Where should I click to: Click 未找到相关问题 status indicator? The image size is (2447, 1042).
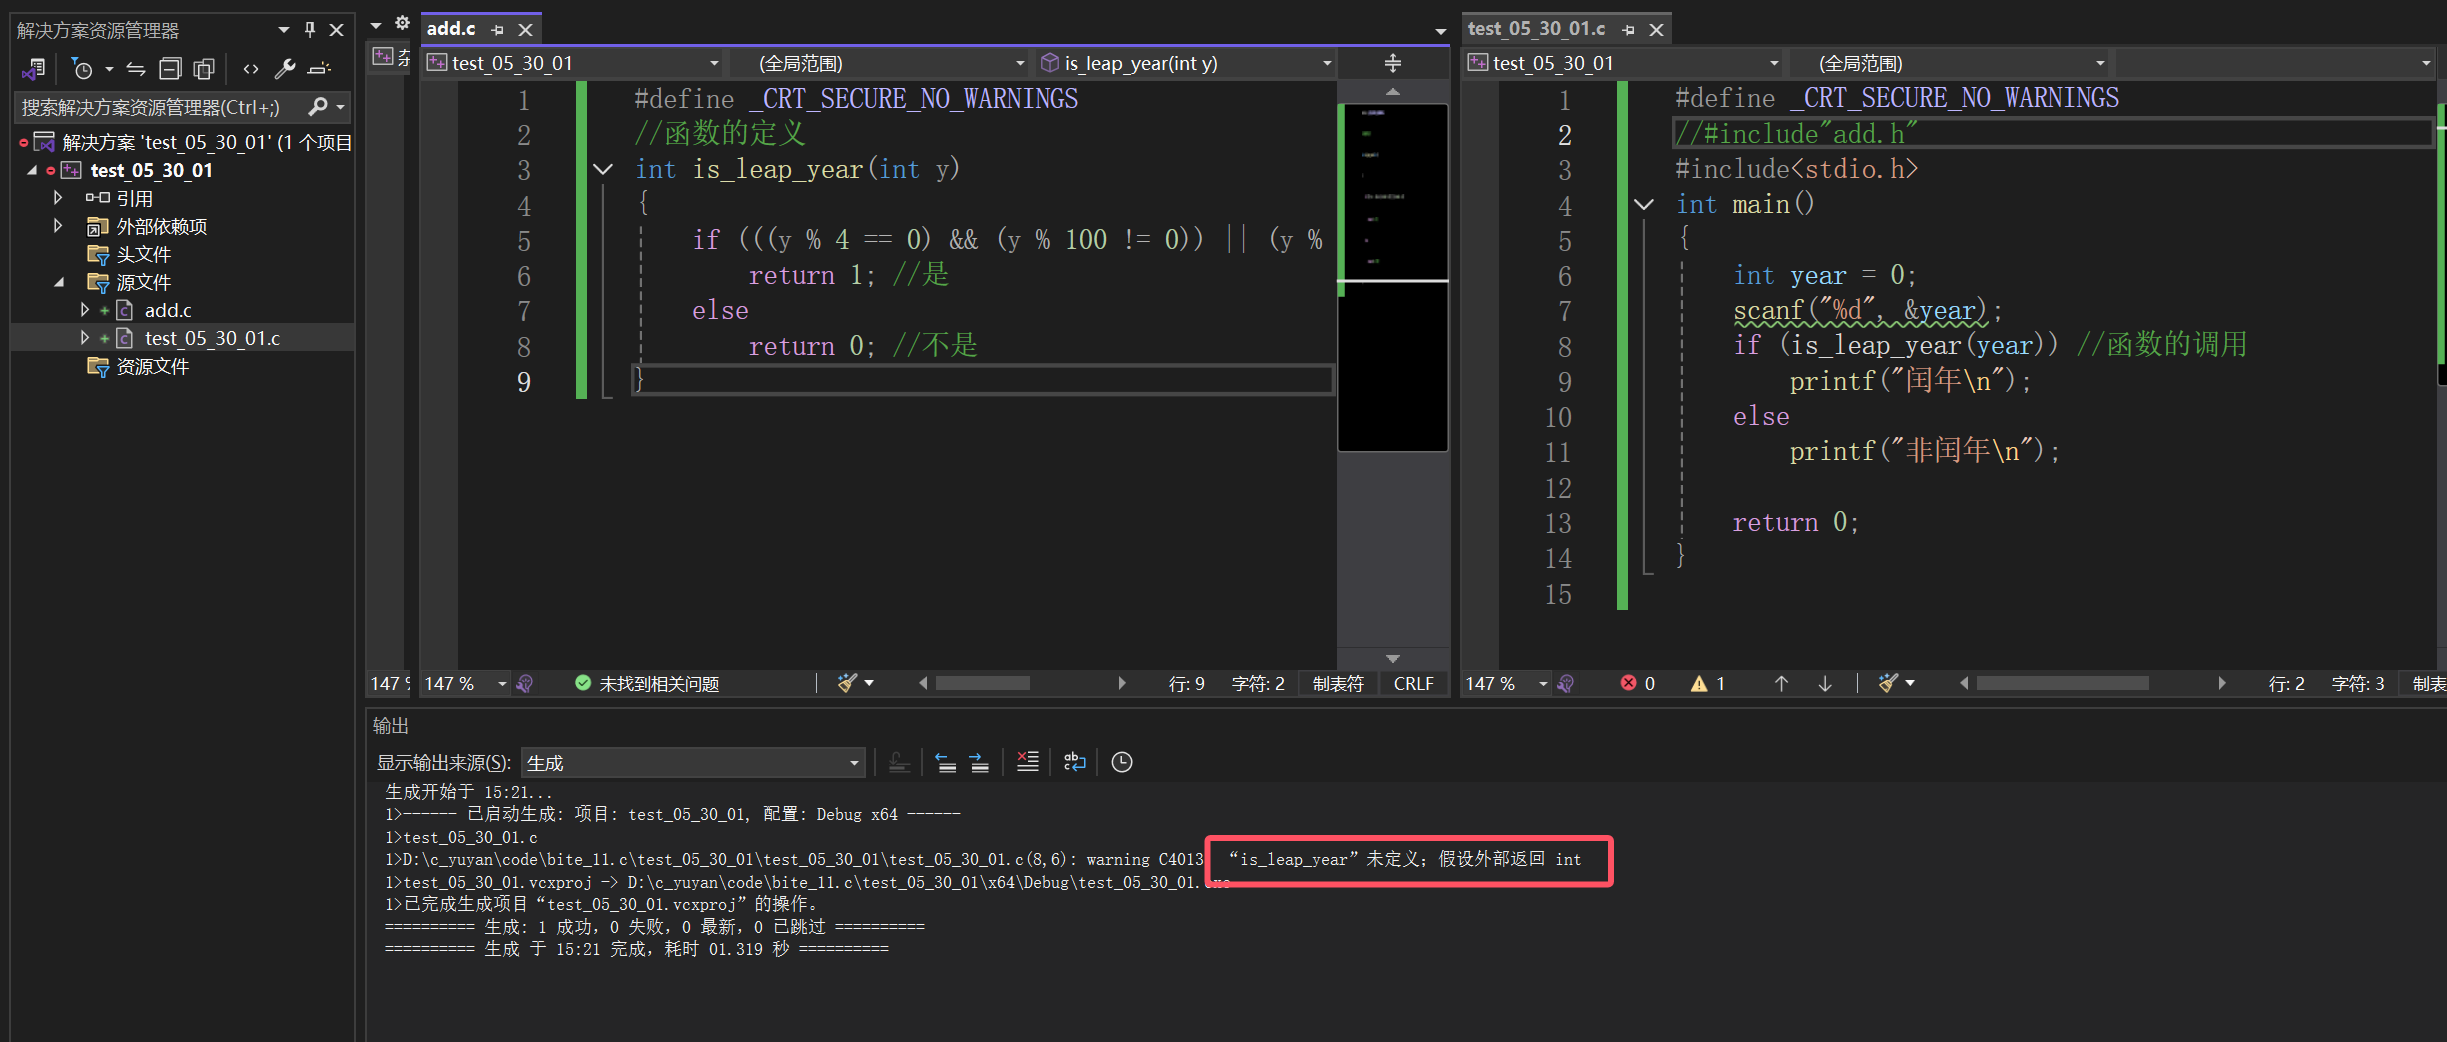[647, 684]
